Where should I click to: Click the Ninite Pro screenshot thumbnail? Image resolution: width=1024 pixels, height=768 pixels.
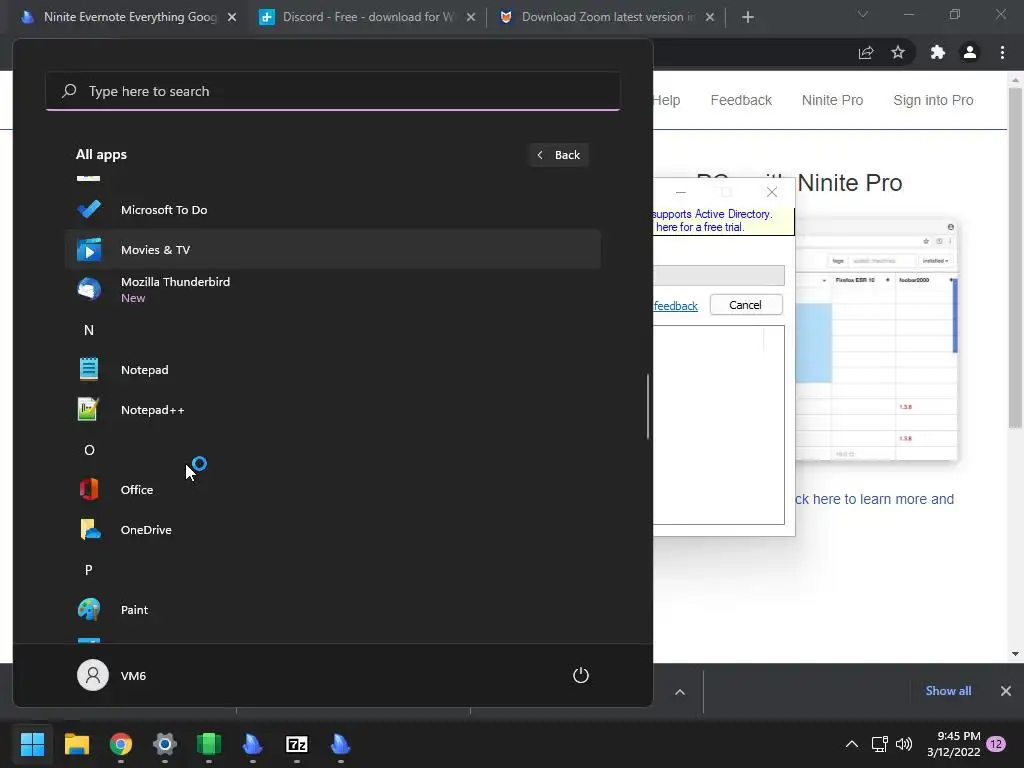pyautogui.click(x=876, y=340)
